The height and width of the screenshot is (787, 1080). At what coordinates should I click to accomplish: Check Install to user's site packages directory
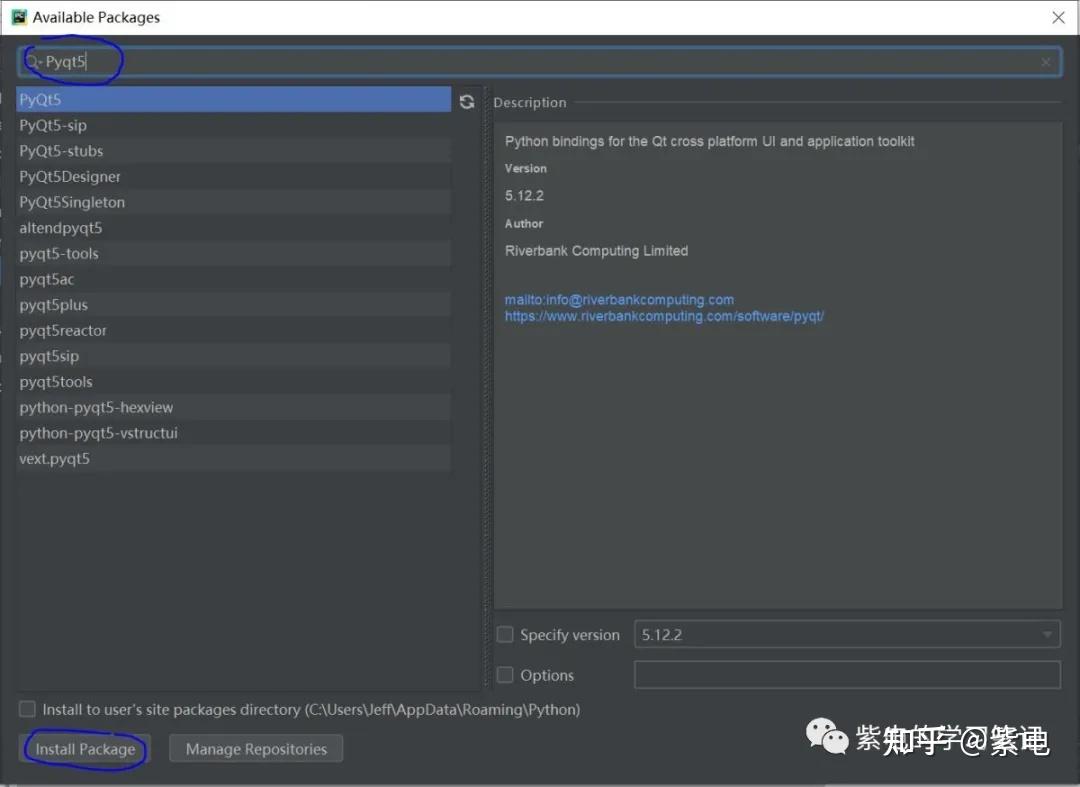(27, 709)
